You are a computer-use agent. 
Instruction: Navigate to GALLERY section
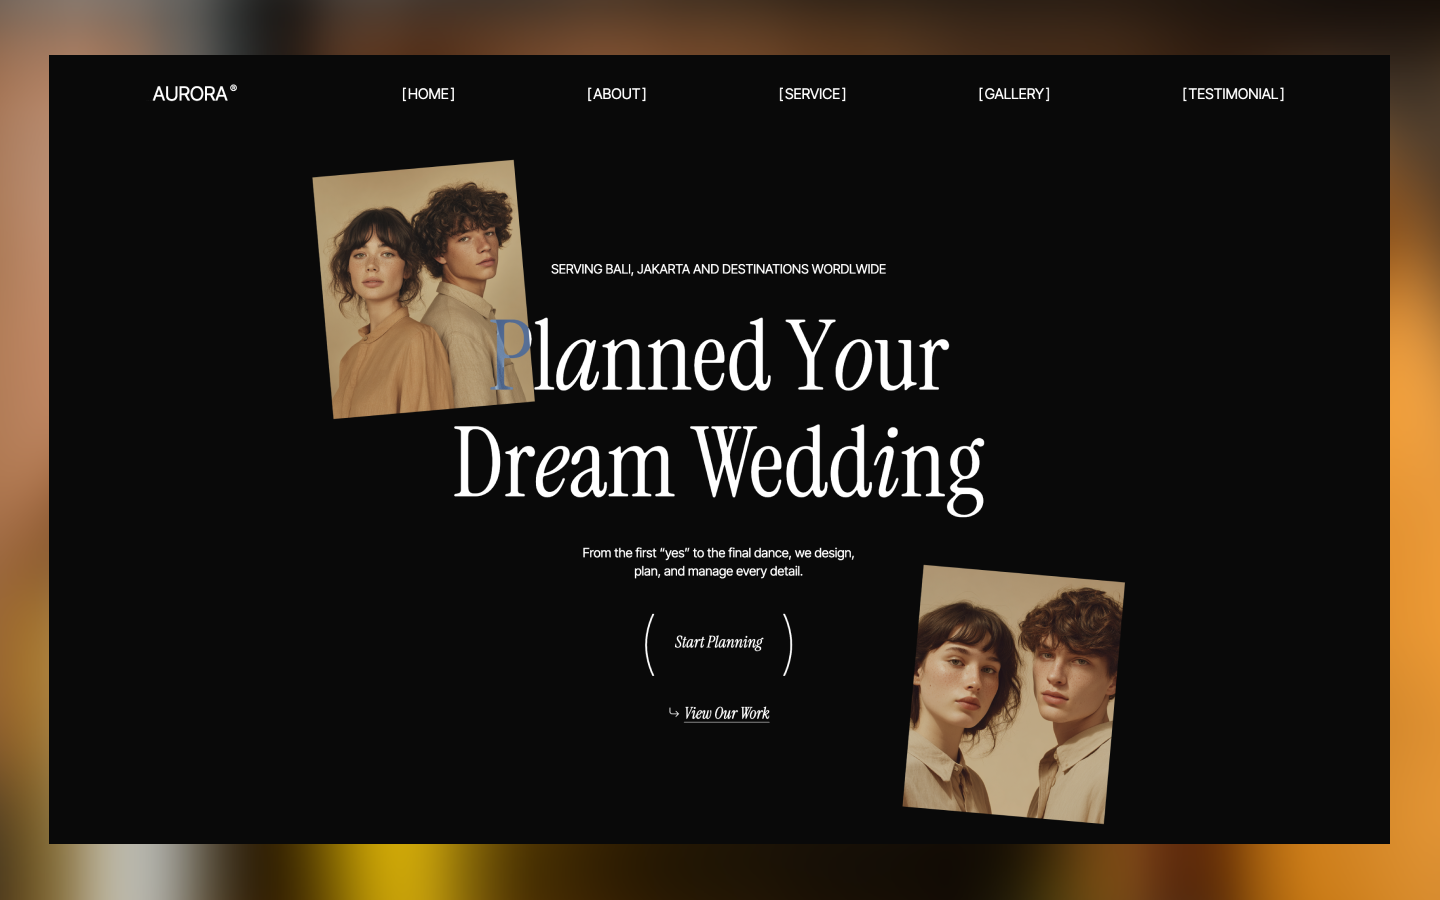[1014, 94]
